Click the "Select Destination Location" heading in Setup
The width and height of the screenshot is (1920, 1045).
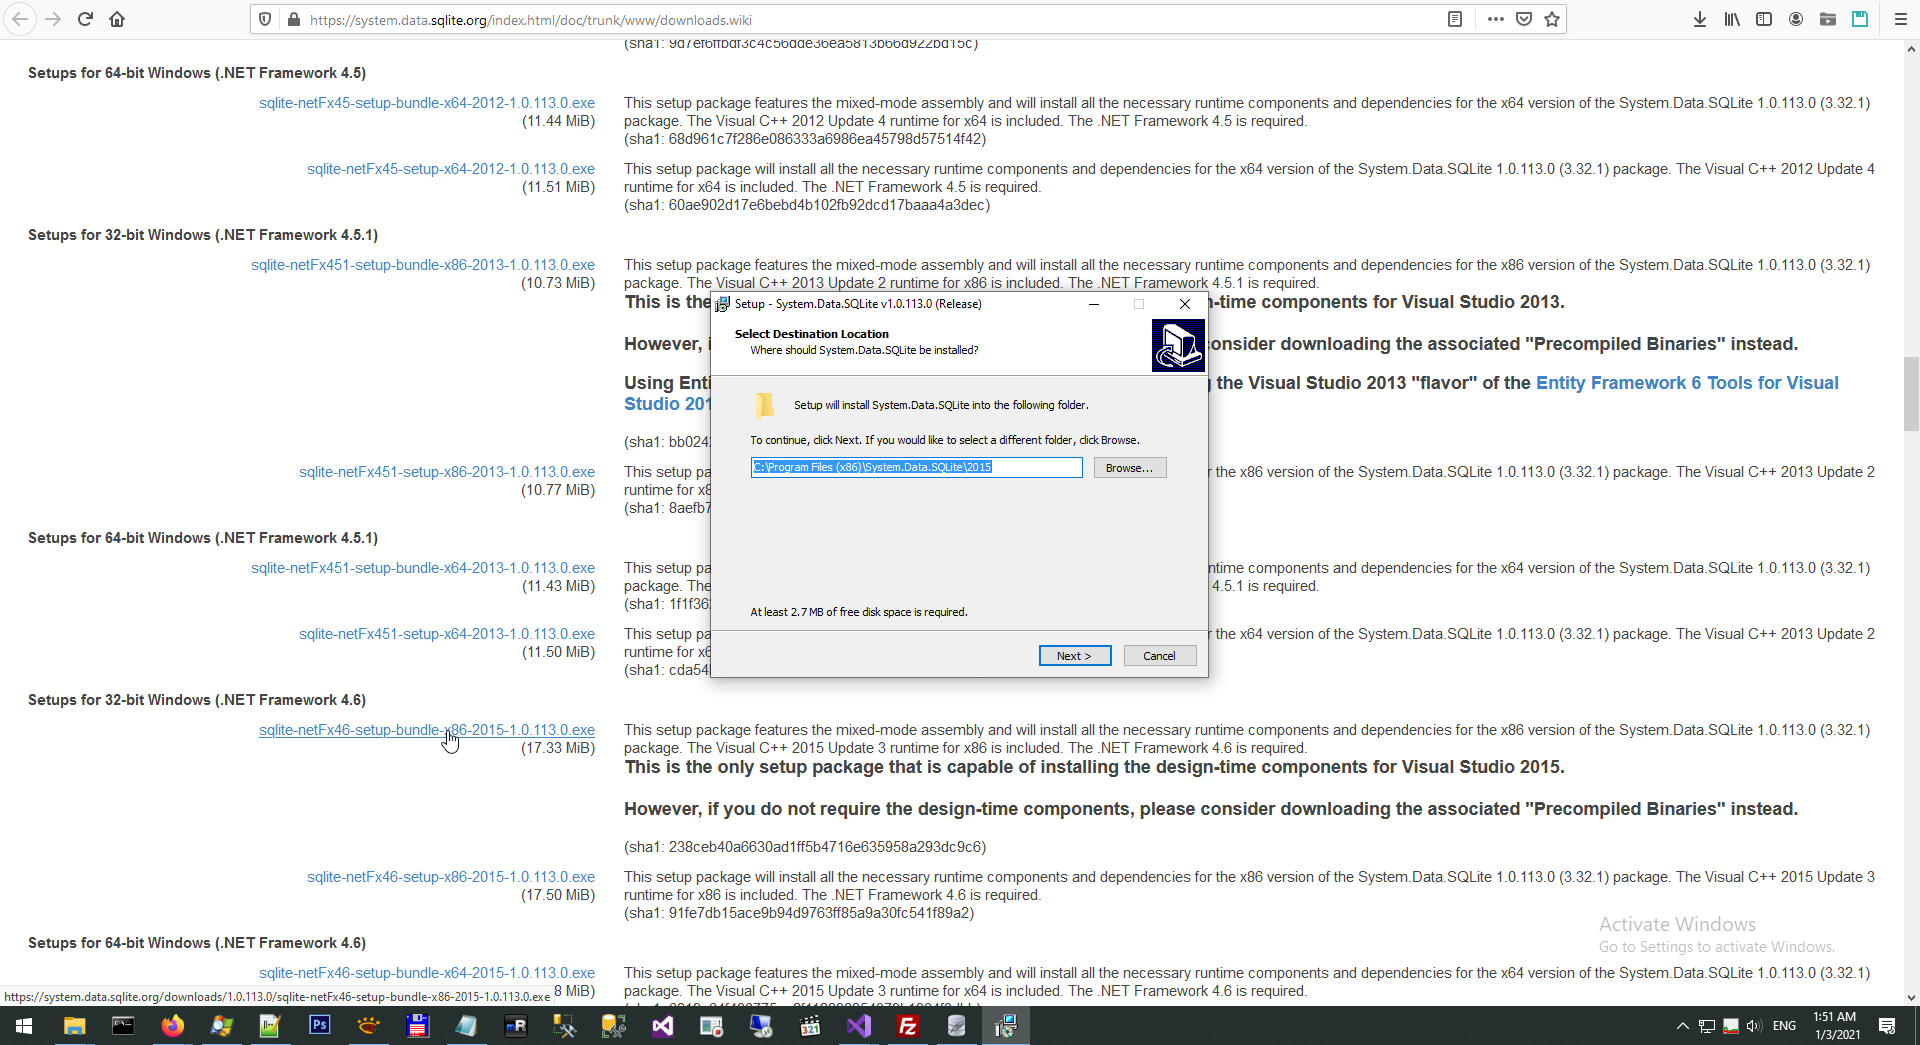click(812, 334)
